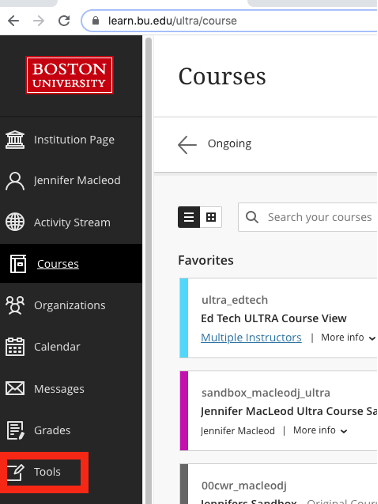Viewport: 378px width, 504px height.
Task: Click the Multiple Instructors link
Action: [x=251, y=338]
